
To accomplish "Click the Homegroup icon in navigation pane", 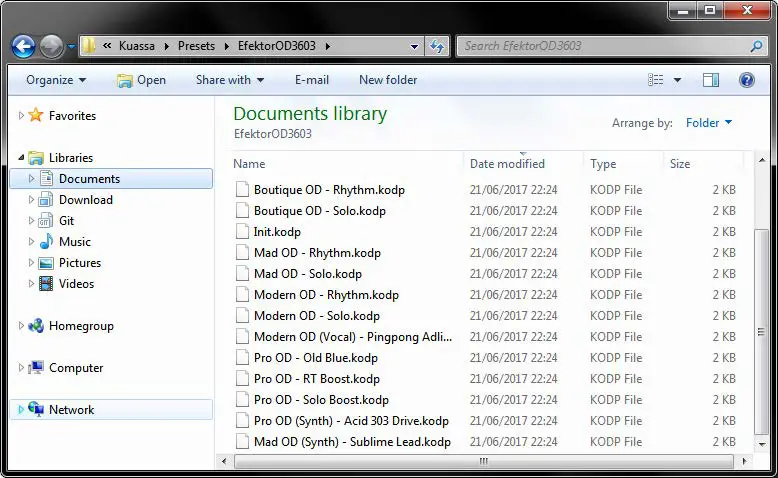I will coord(36,326).
